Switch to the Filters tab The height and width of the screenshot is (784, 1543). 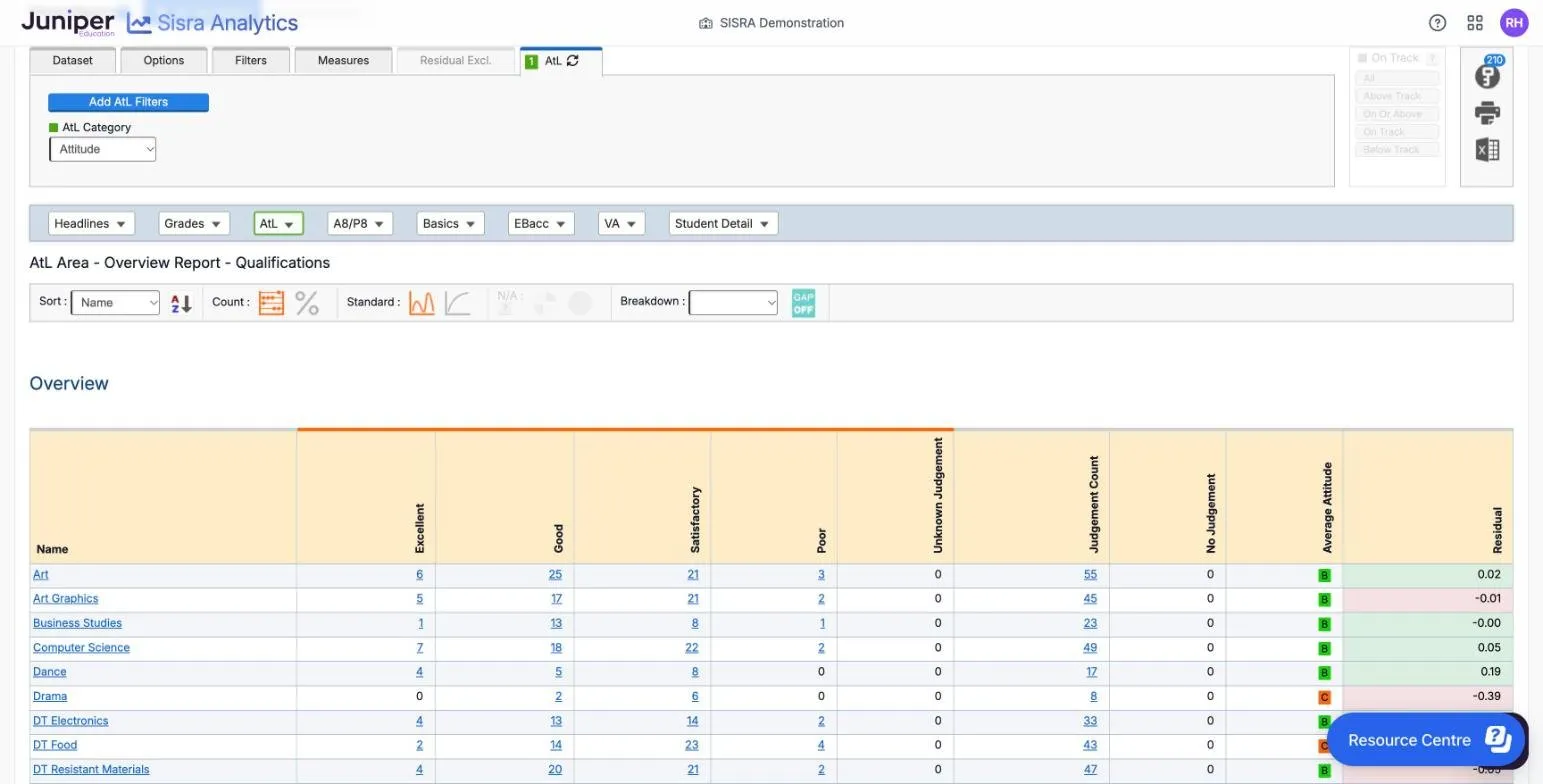click(x=251, y=61)
